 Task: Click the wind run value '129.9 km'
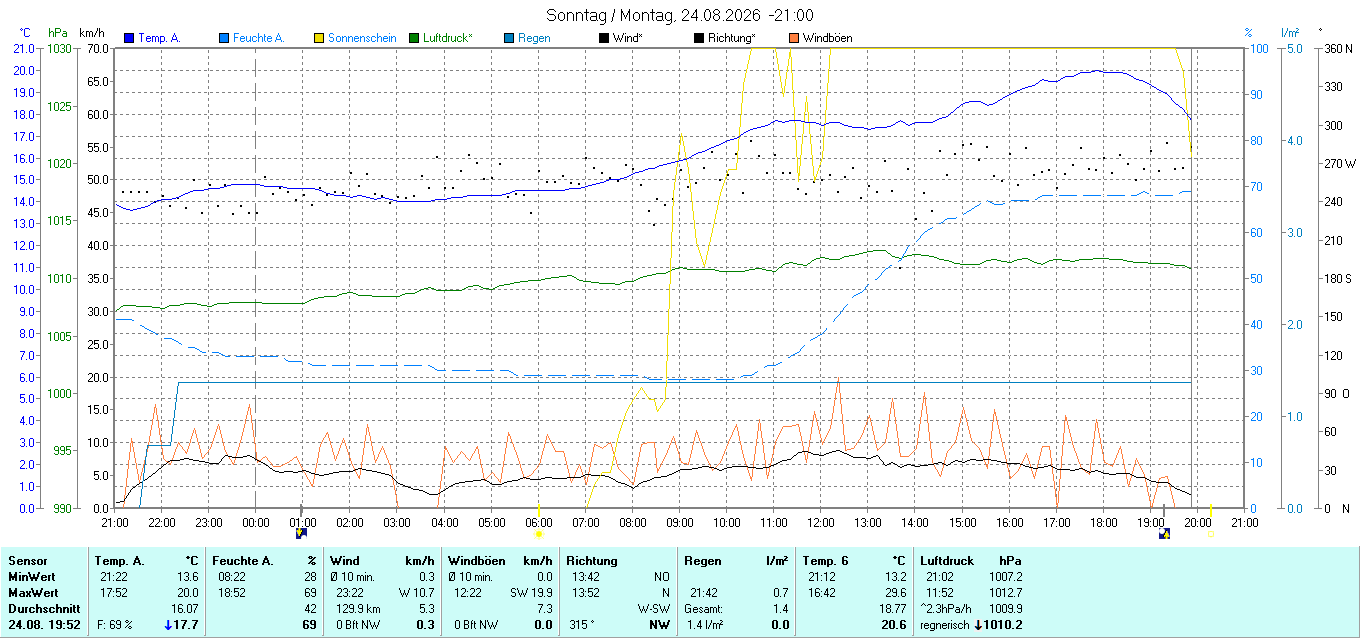click(358, 609)
